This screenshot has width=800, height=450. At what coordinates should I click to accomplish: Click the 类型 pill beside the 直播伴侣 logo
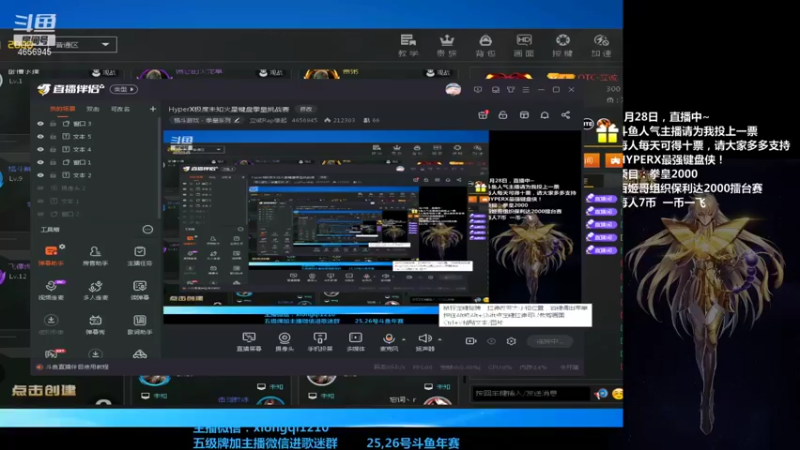(123, 89)
